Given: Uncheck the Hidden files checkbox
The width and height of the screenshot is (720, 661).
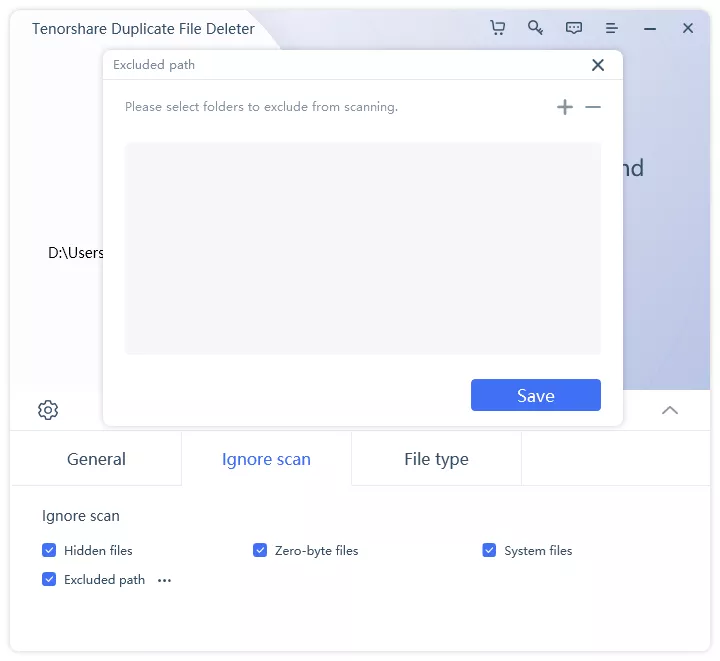Looking at the screenshot, I should click(49, 550).
